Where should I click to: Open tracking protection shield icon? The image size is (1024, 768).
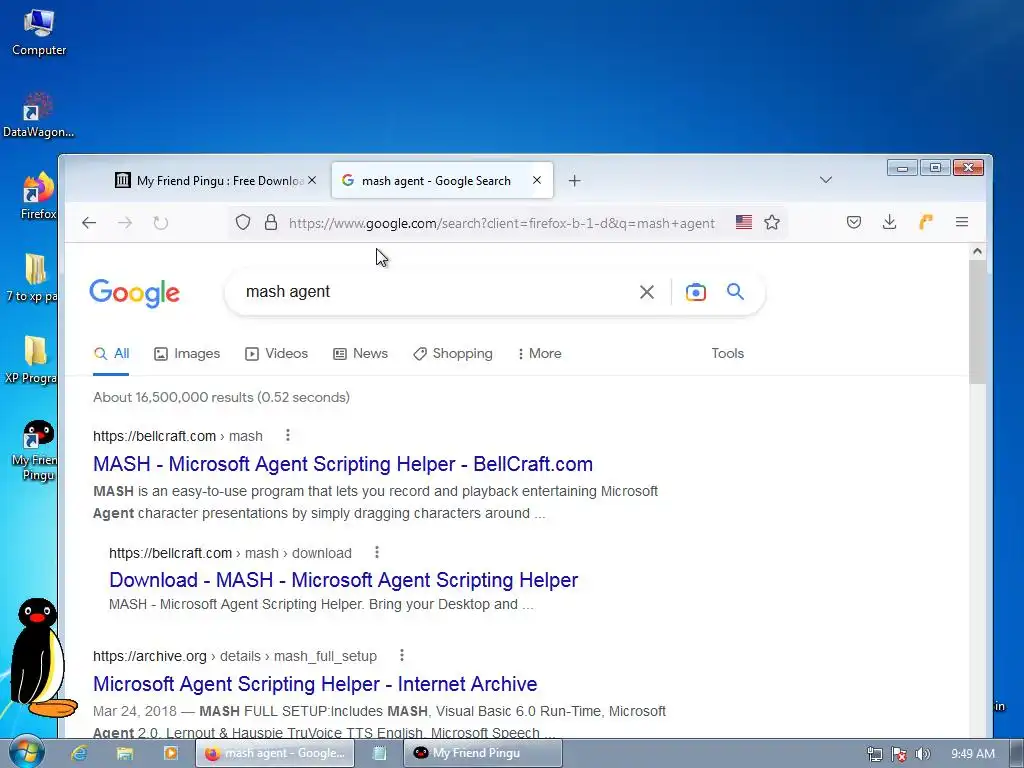point(243,222)
